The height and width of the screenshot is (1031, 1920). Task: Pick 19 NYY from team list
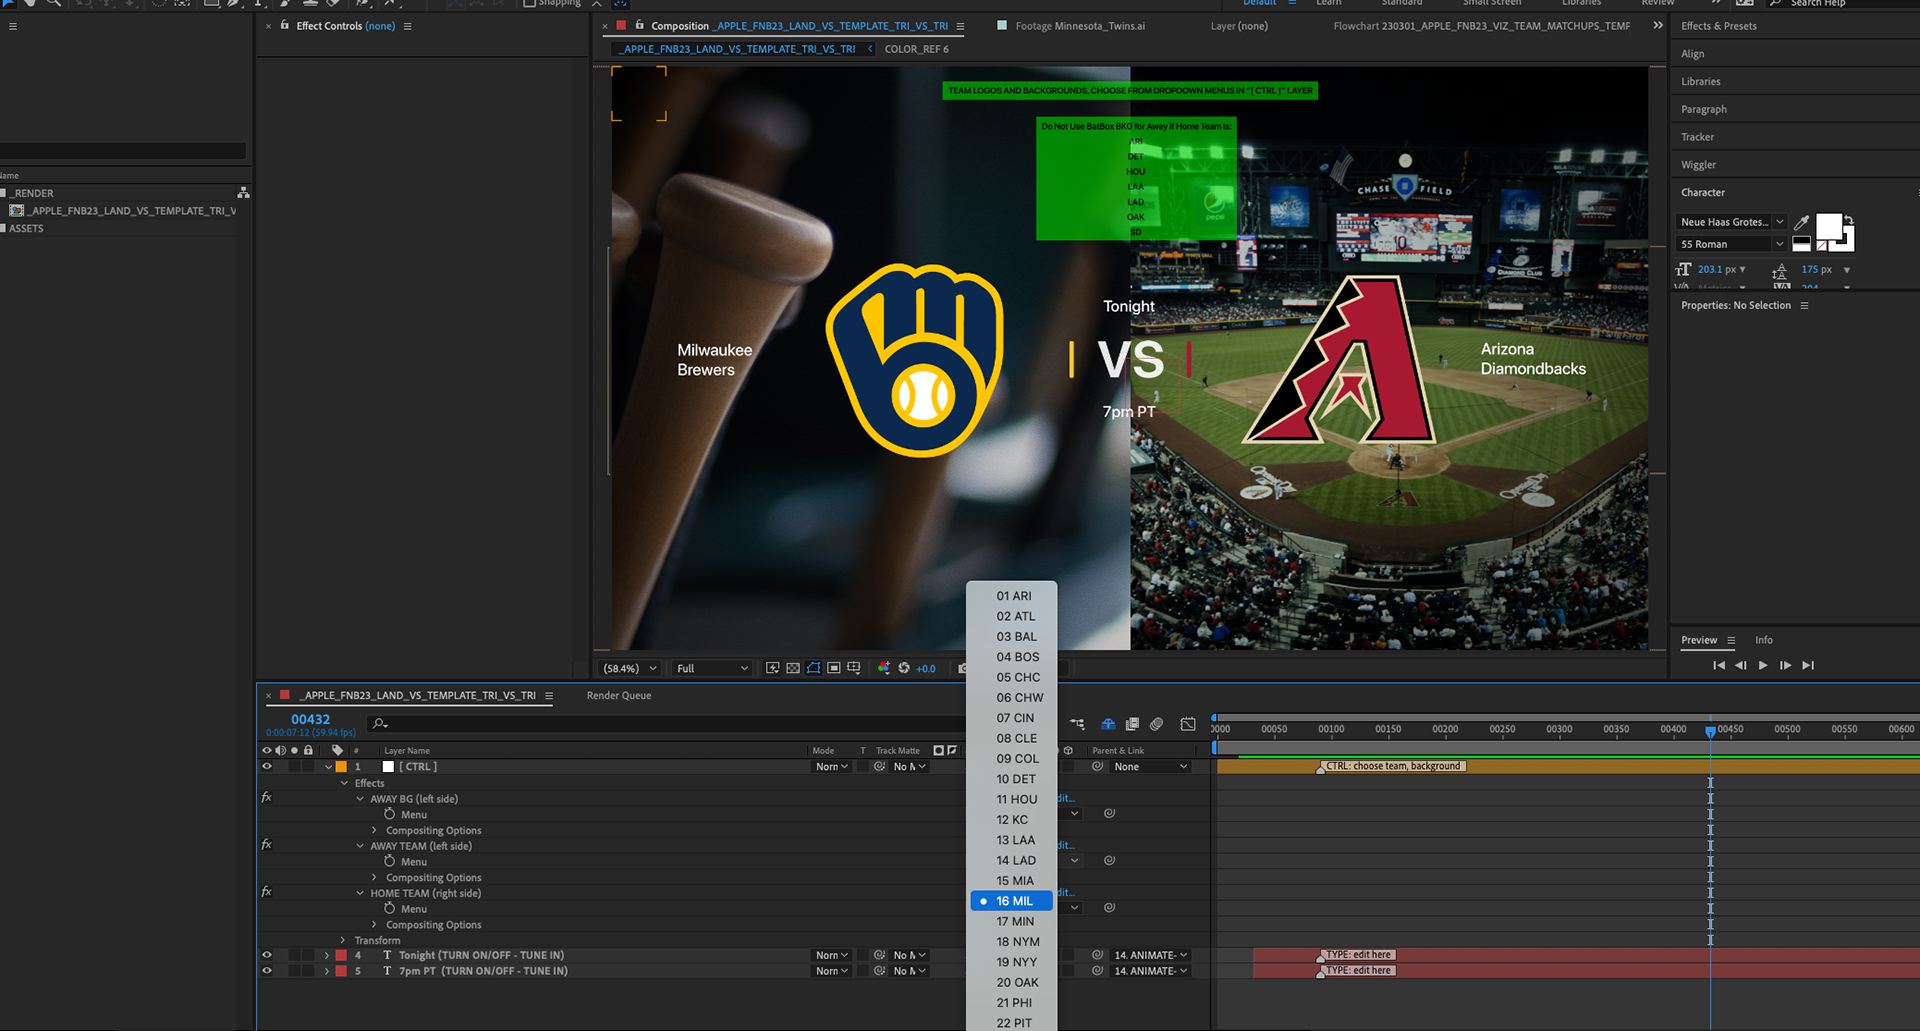[1012, 962]
